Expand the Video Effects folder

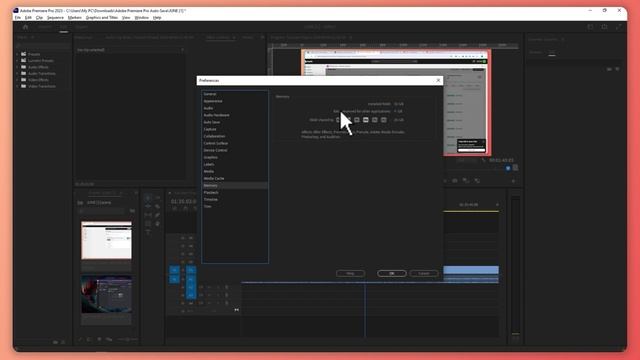(18, 80)
